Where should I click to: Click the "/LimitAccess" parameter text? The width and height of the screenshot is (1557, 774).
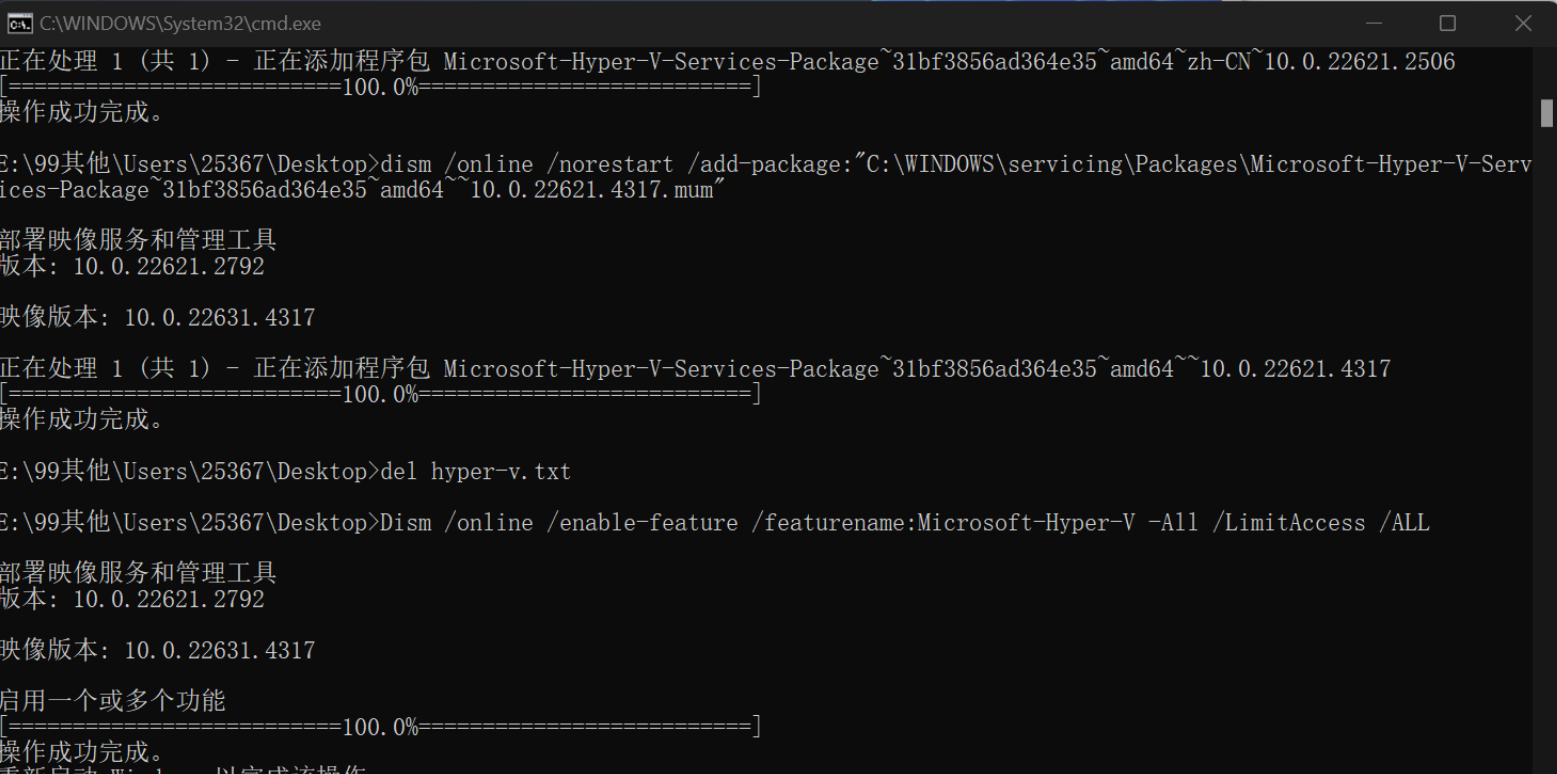1290,523
